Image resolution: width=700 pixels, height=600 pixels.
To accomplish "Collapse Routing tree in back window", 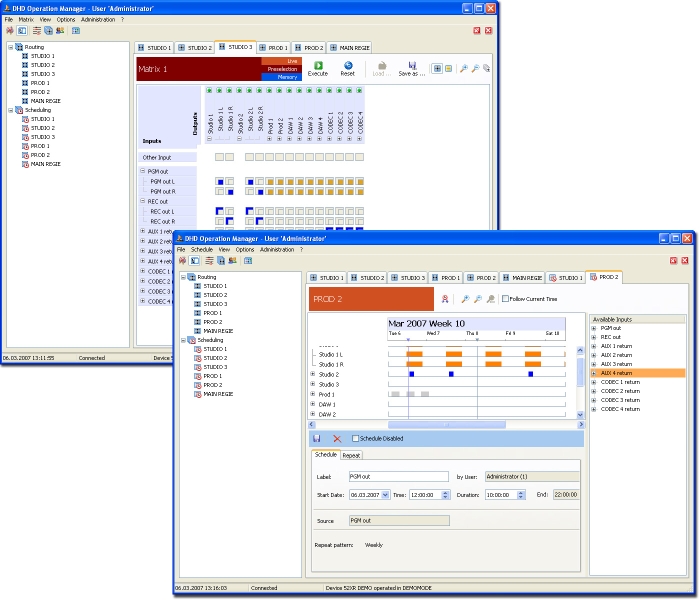I will tap(11, 47).
